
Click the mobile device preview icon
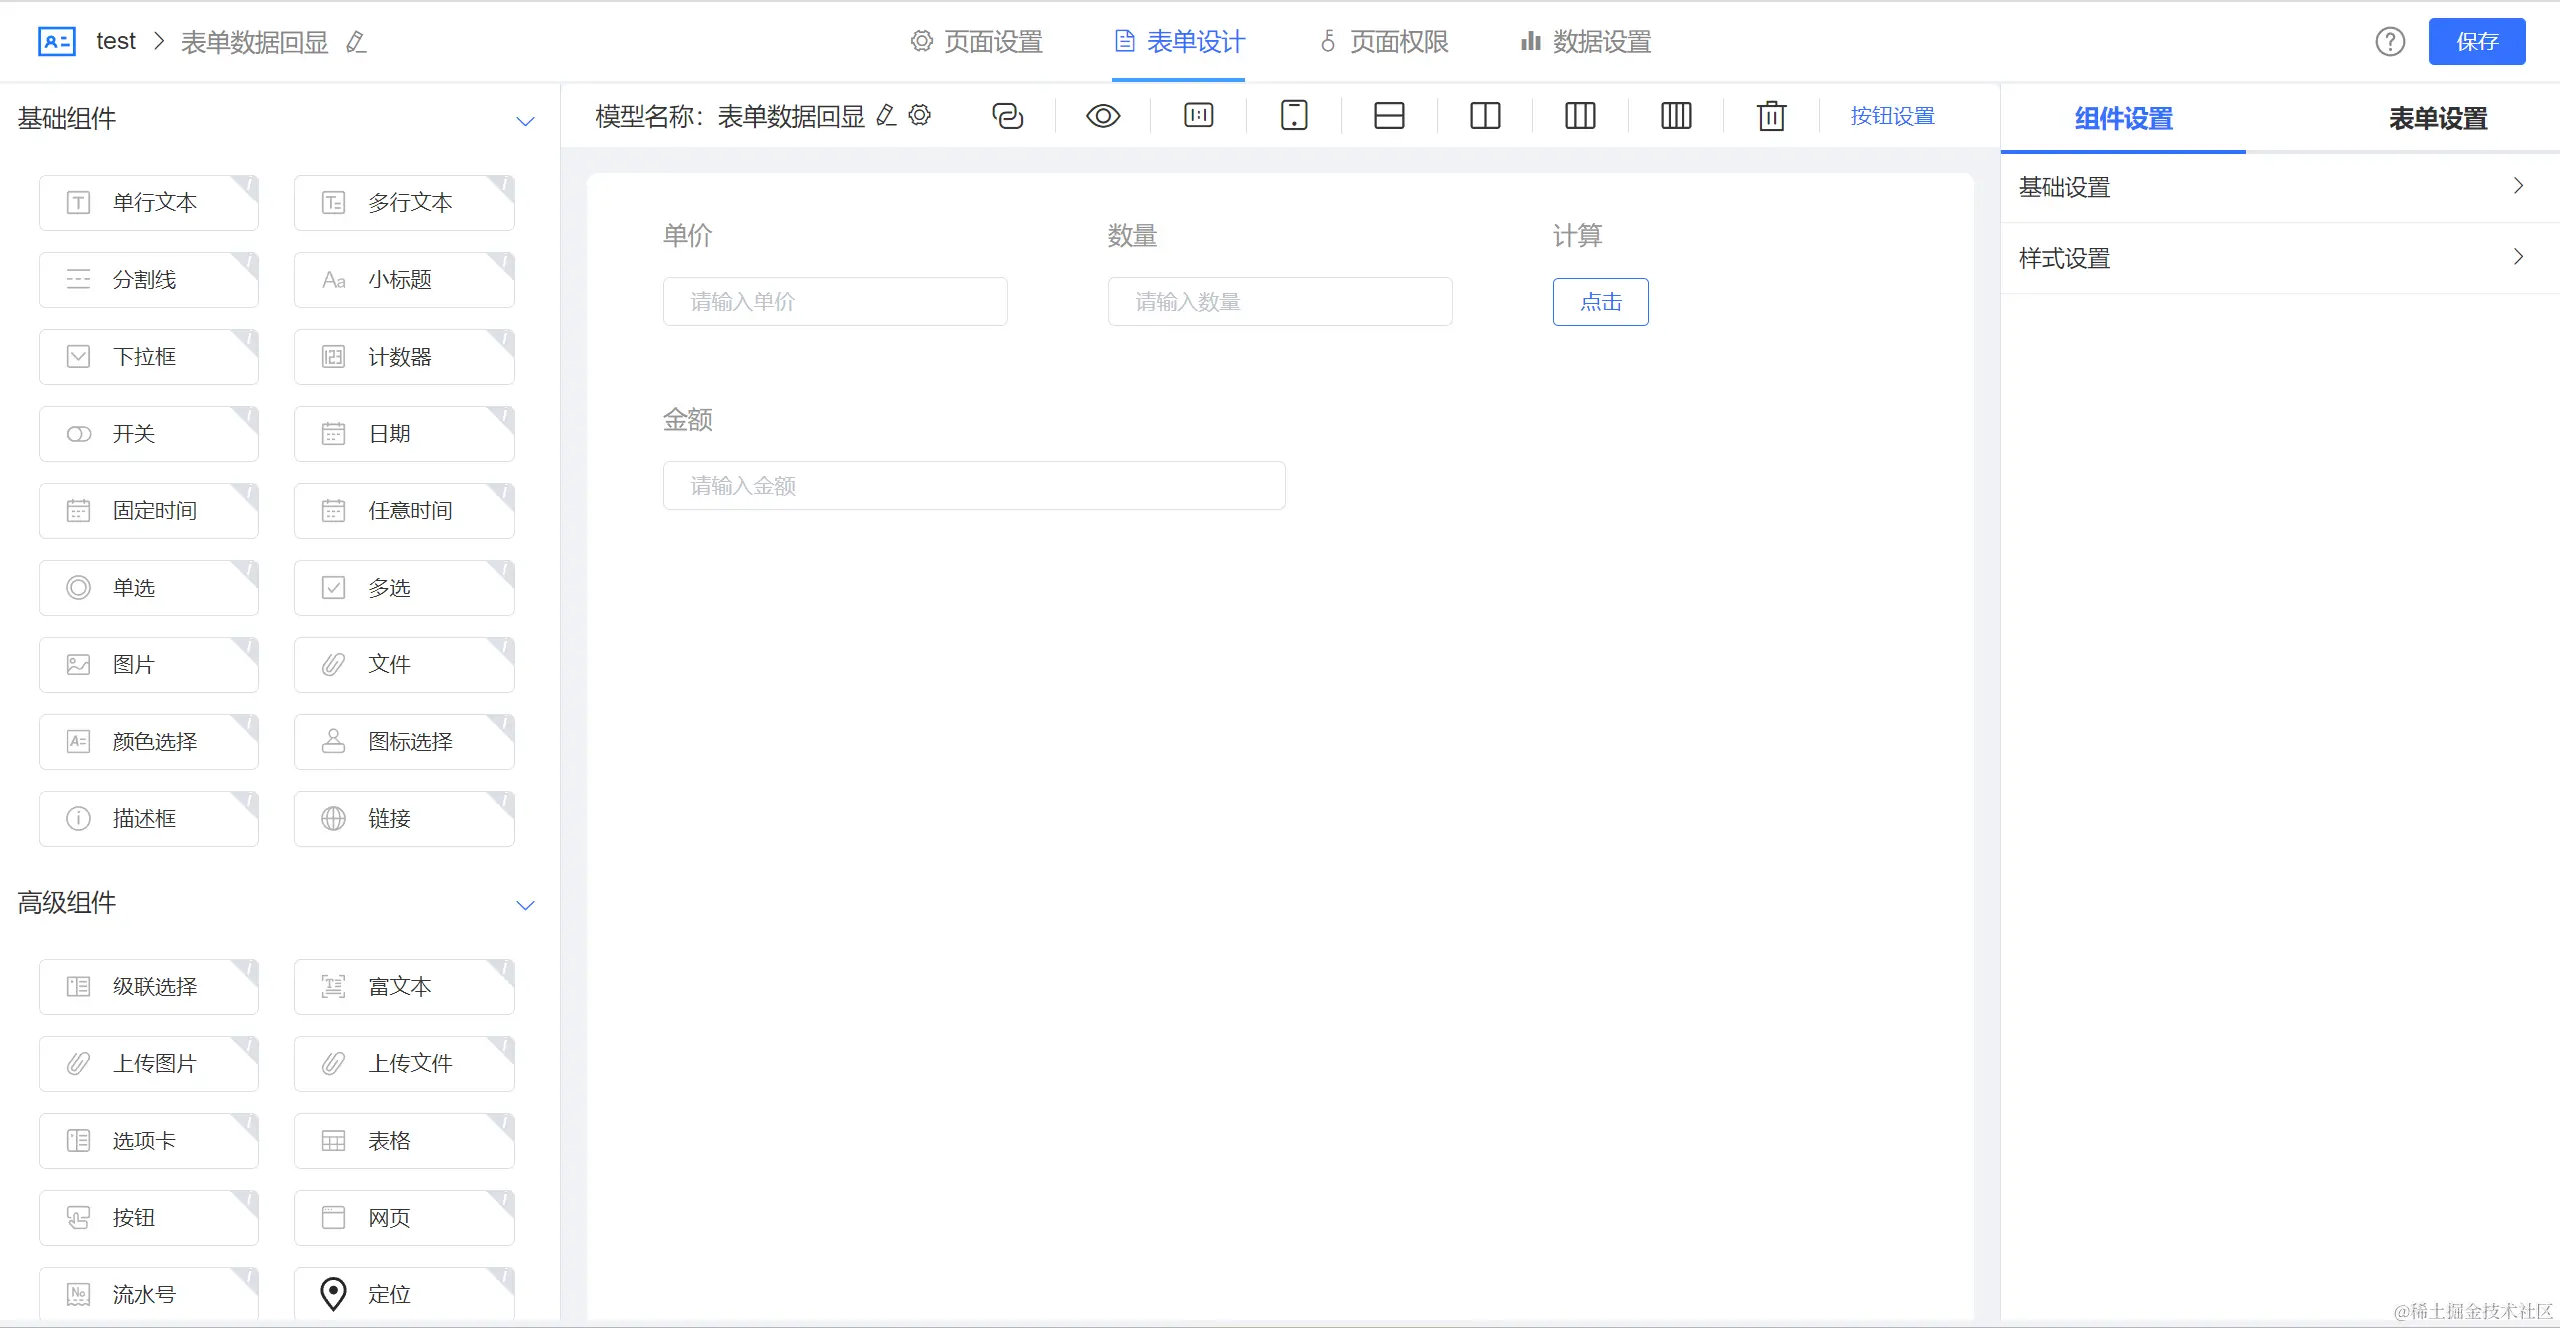click(1294, 116)
